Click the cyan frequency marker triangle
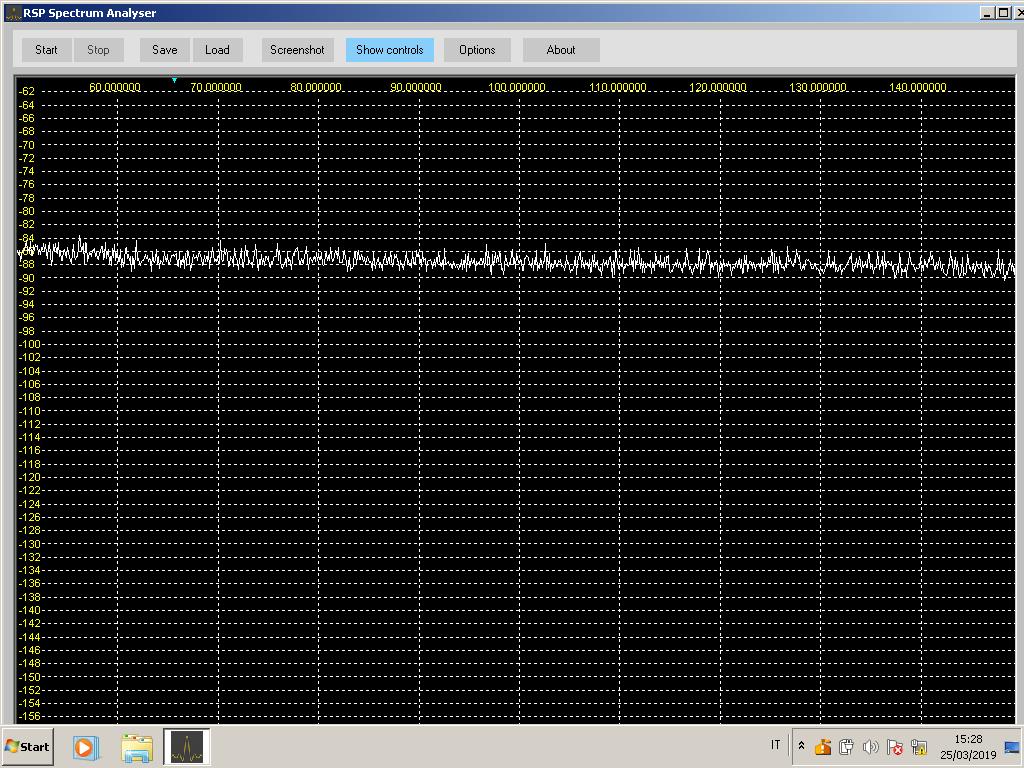Screen dimensions: 1024x768 point(174,80)
